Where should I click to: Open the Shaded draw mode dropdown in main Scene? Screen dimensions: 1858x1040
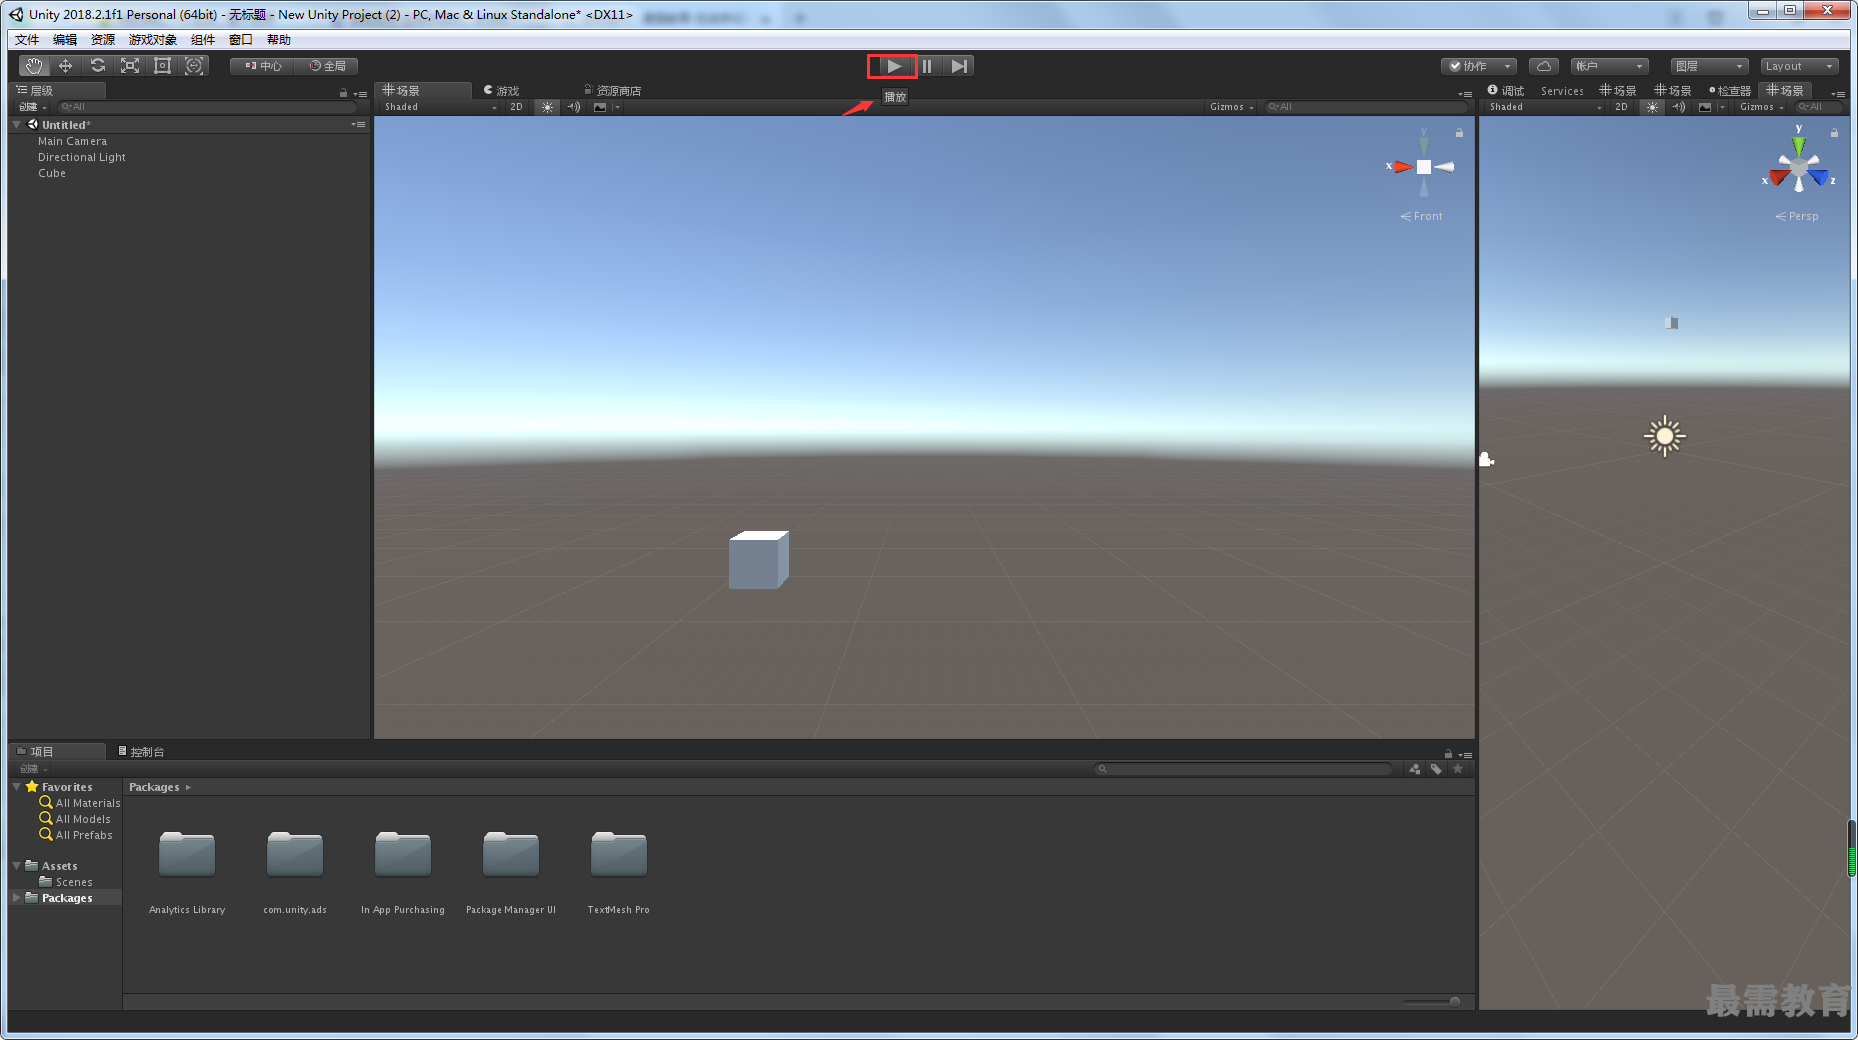click(440, 107)
